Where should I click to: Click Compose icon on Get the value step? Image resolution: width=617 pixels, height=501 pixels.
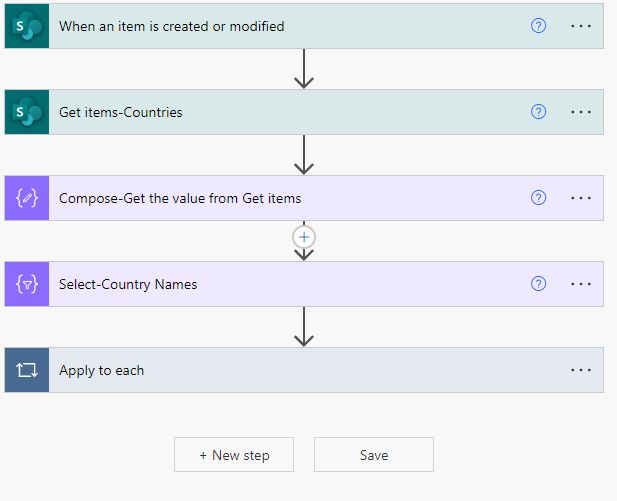(27, 198)
